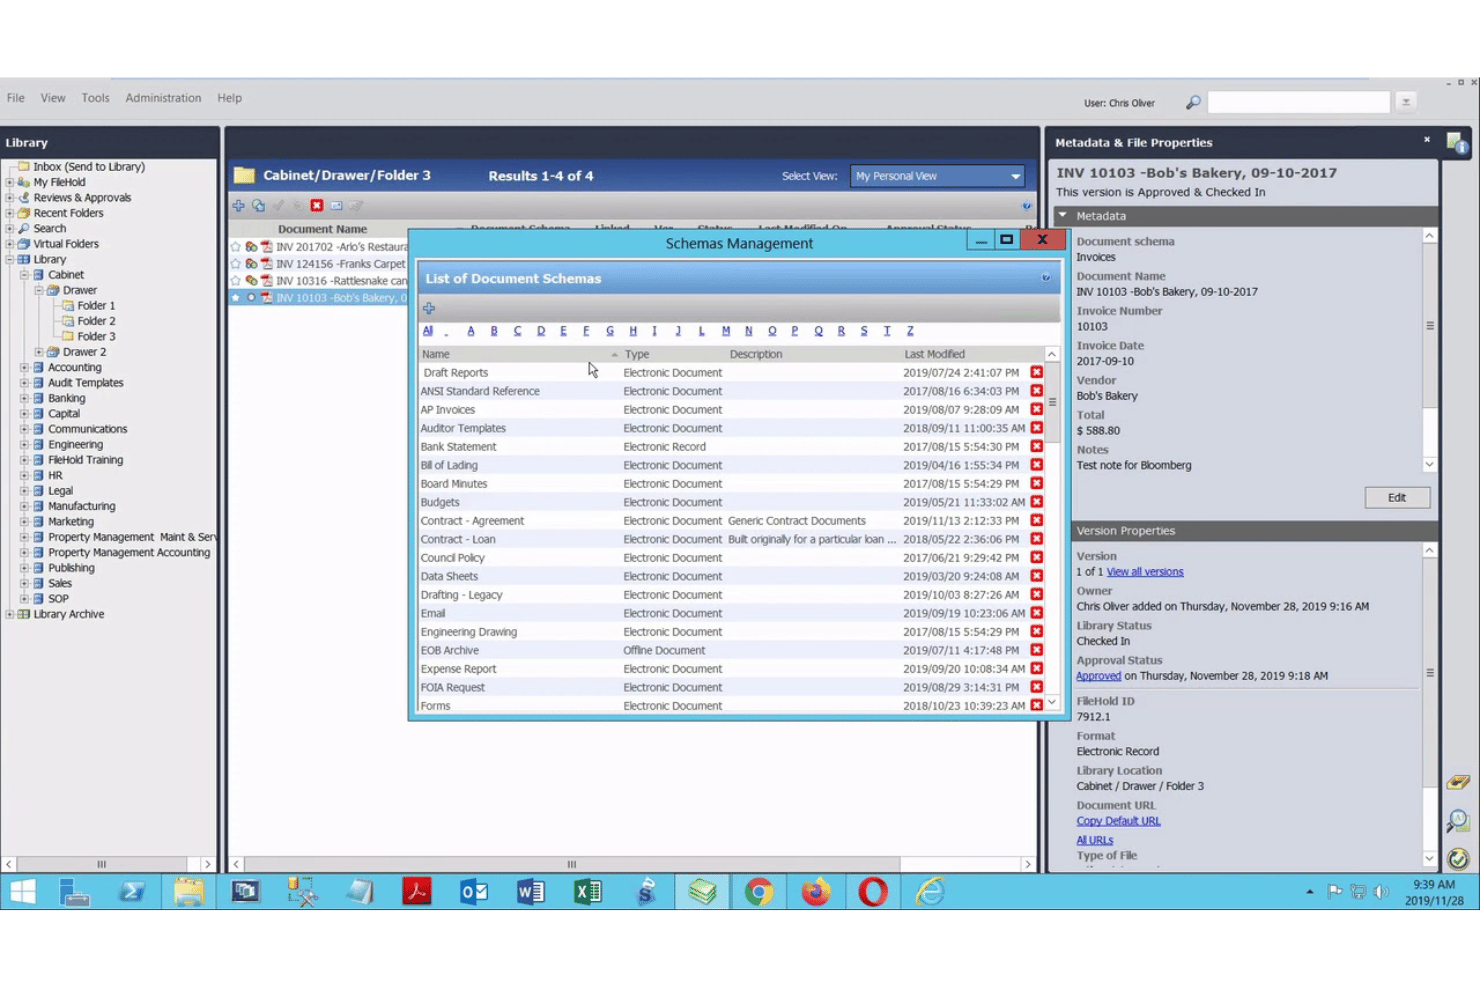Viewport: 1480px width, 987px height.
Task: Open Excel from the taskbar
Action: 588,891
